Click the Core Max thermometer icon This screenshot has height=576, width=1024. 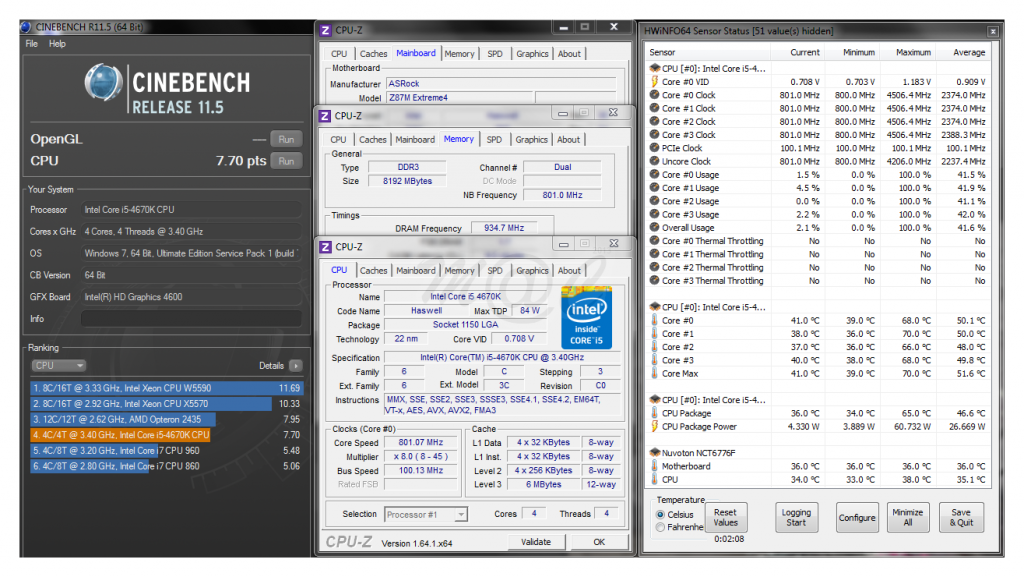tap(654, 374)
